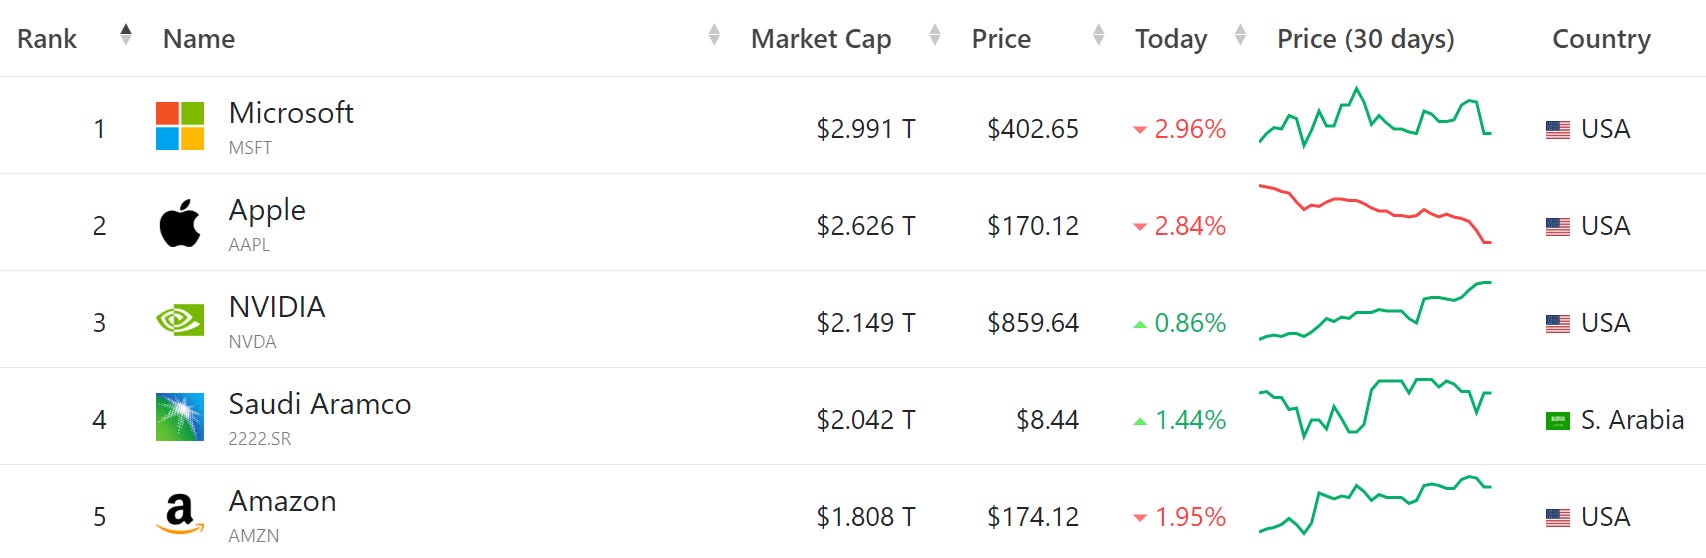Click NVIDIA's green 30-day price chart
The height and width of the screenshot is (558, 1706).
coord(1375,312)
